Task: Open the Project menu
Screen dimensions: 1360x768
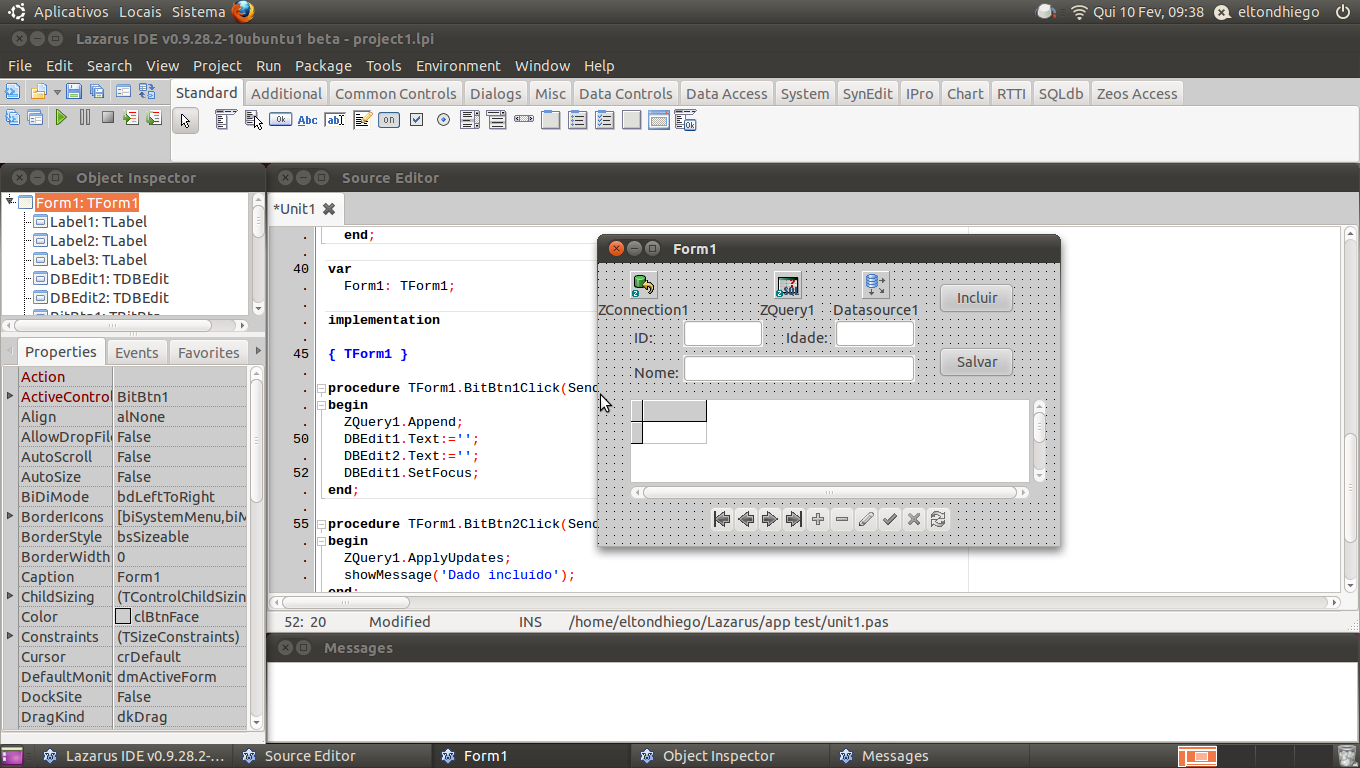Action: pyautogui.click(x=215, y=66)
